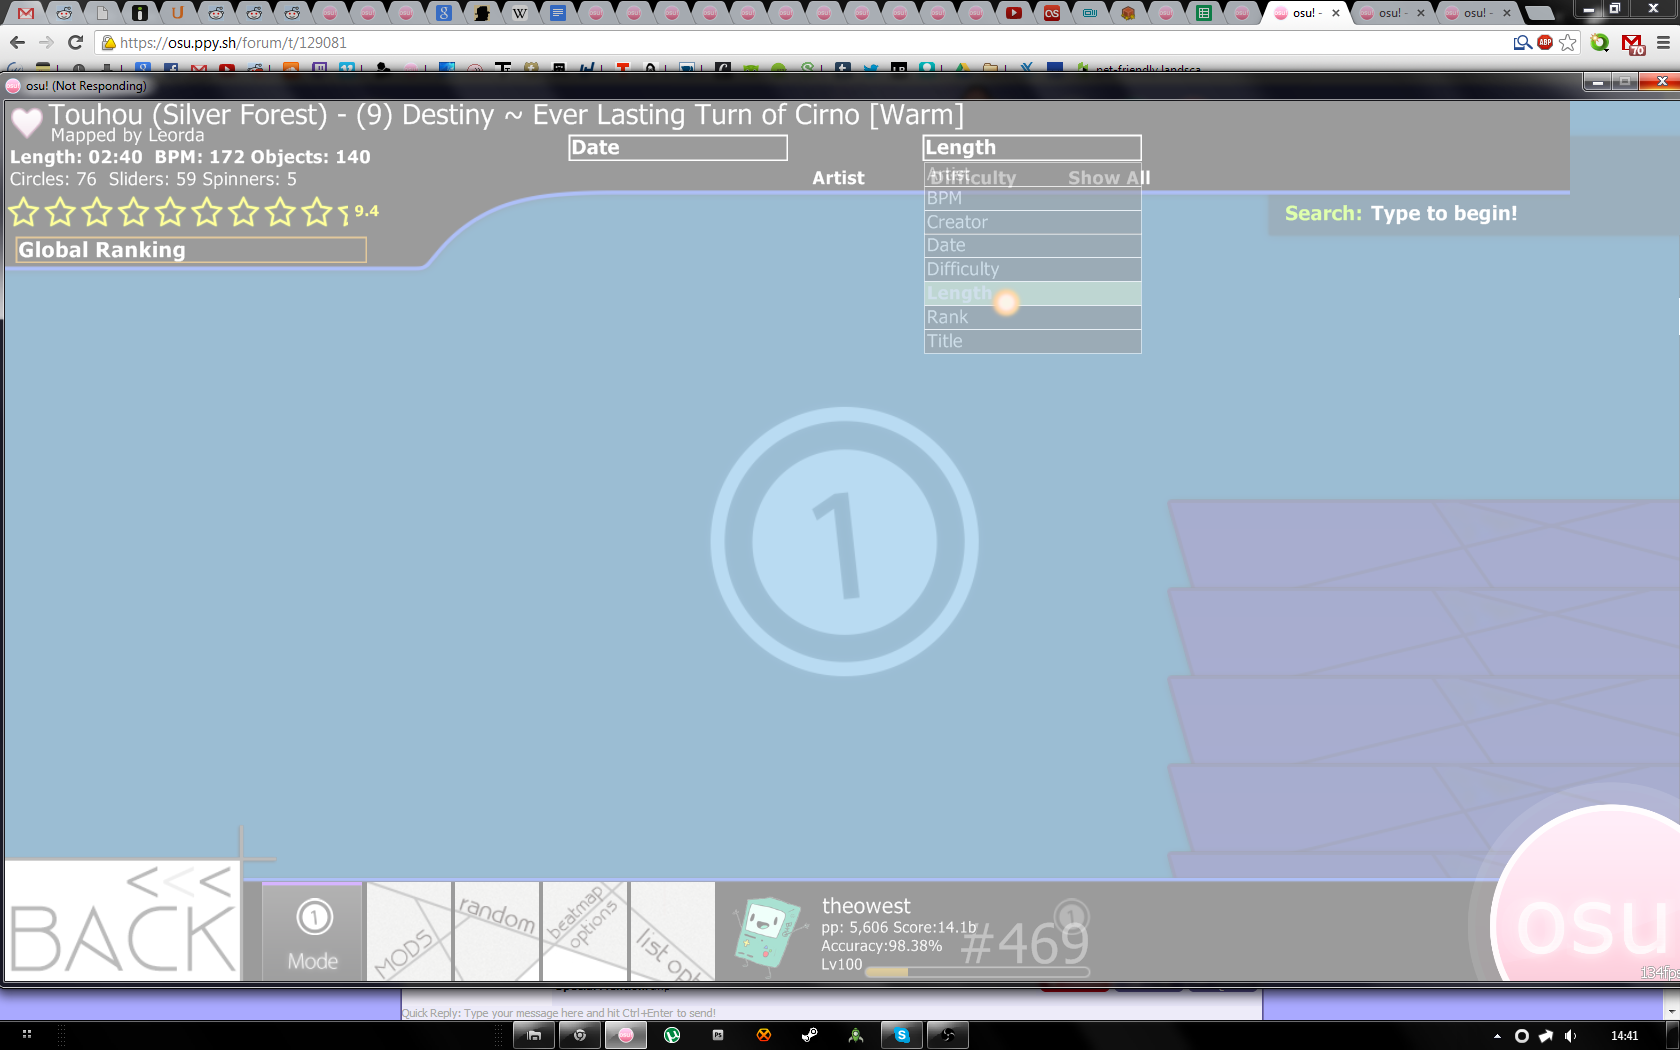Open Skype from the taskbar
Screen dimensions: 1680x1050
tap(902, 1035)
